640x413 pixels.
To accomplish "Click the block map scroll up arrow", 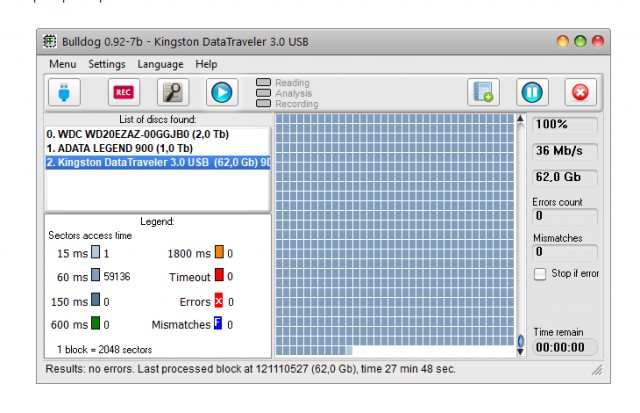I will click(x=520, y=118).
